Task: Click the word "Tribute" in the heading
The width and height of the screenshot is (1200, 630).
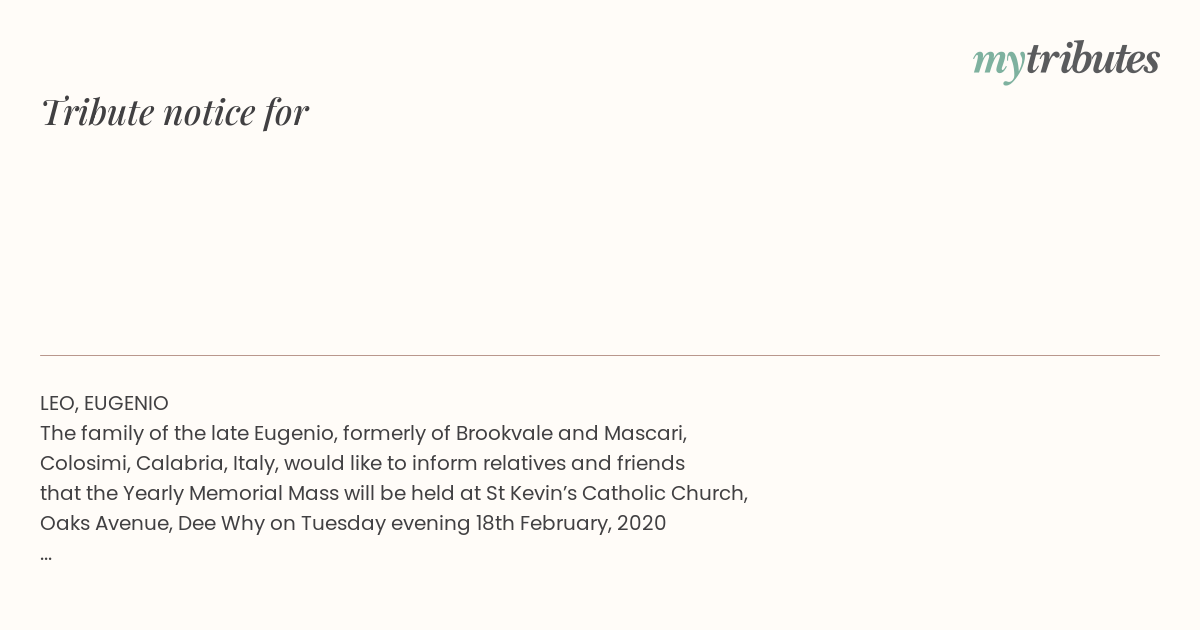Action: coord(97,112)
